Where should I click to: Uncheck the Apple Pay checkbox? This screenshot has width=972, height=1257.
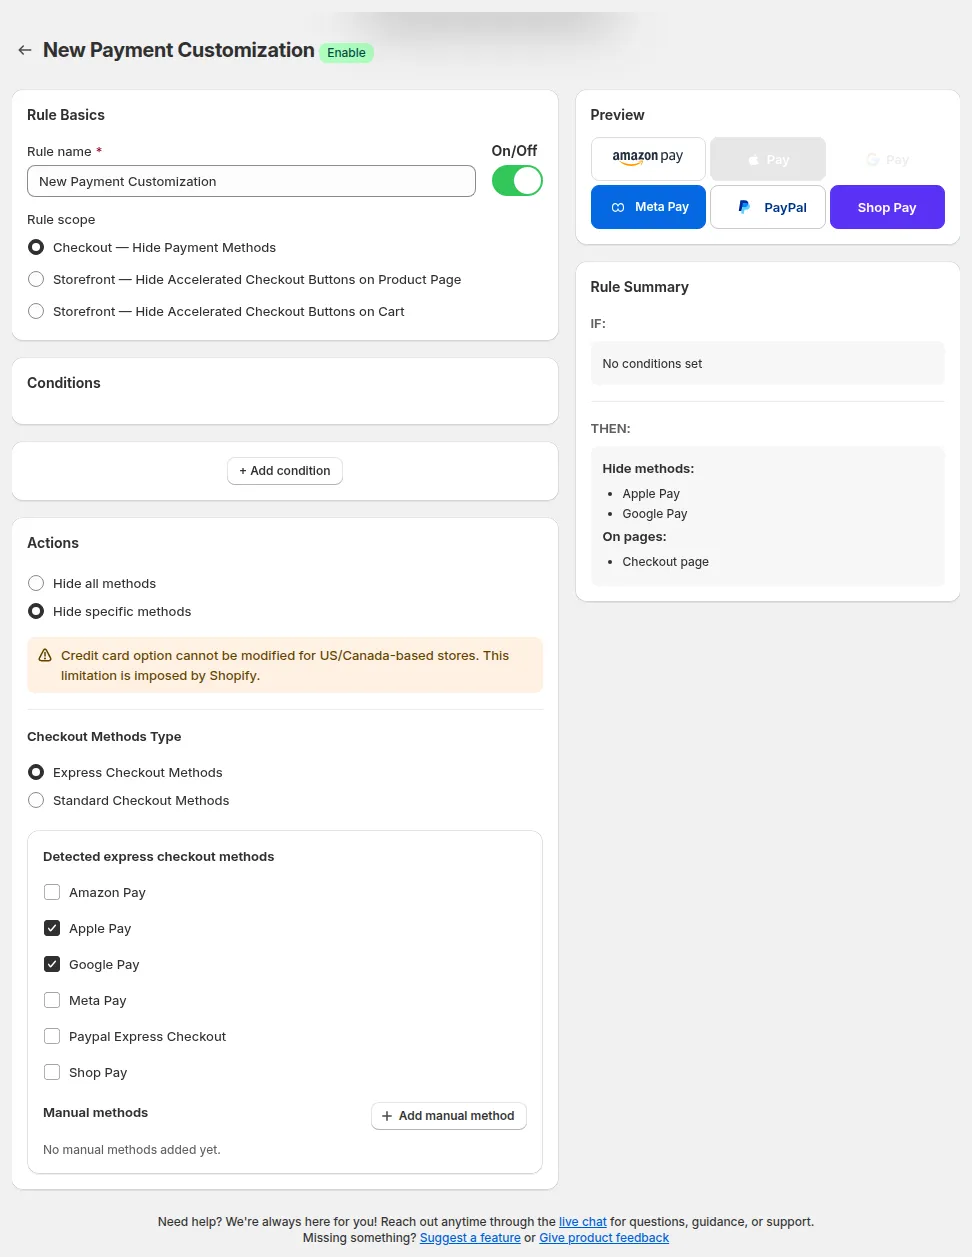coord(52,928)
